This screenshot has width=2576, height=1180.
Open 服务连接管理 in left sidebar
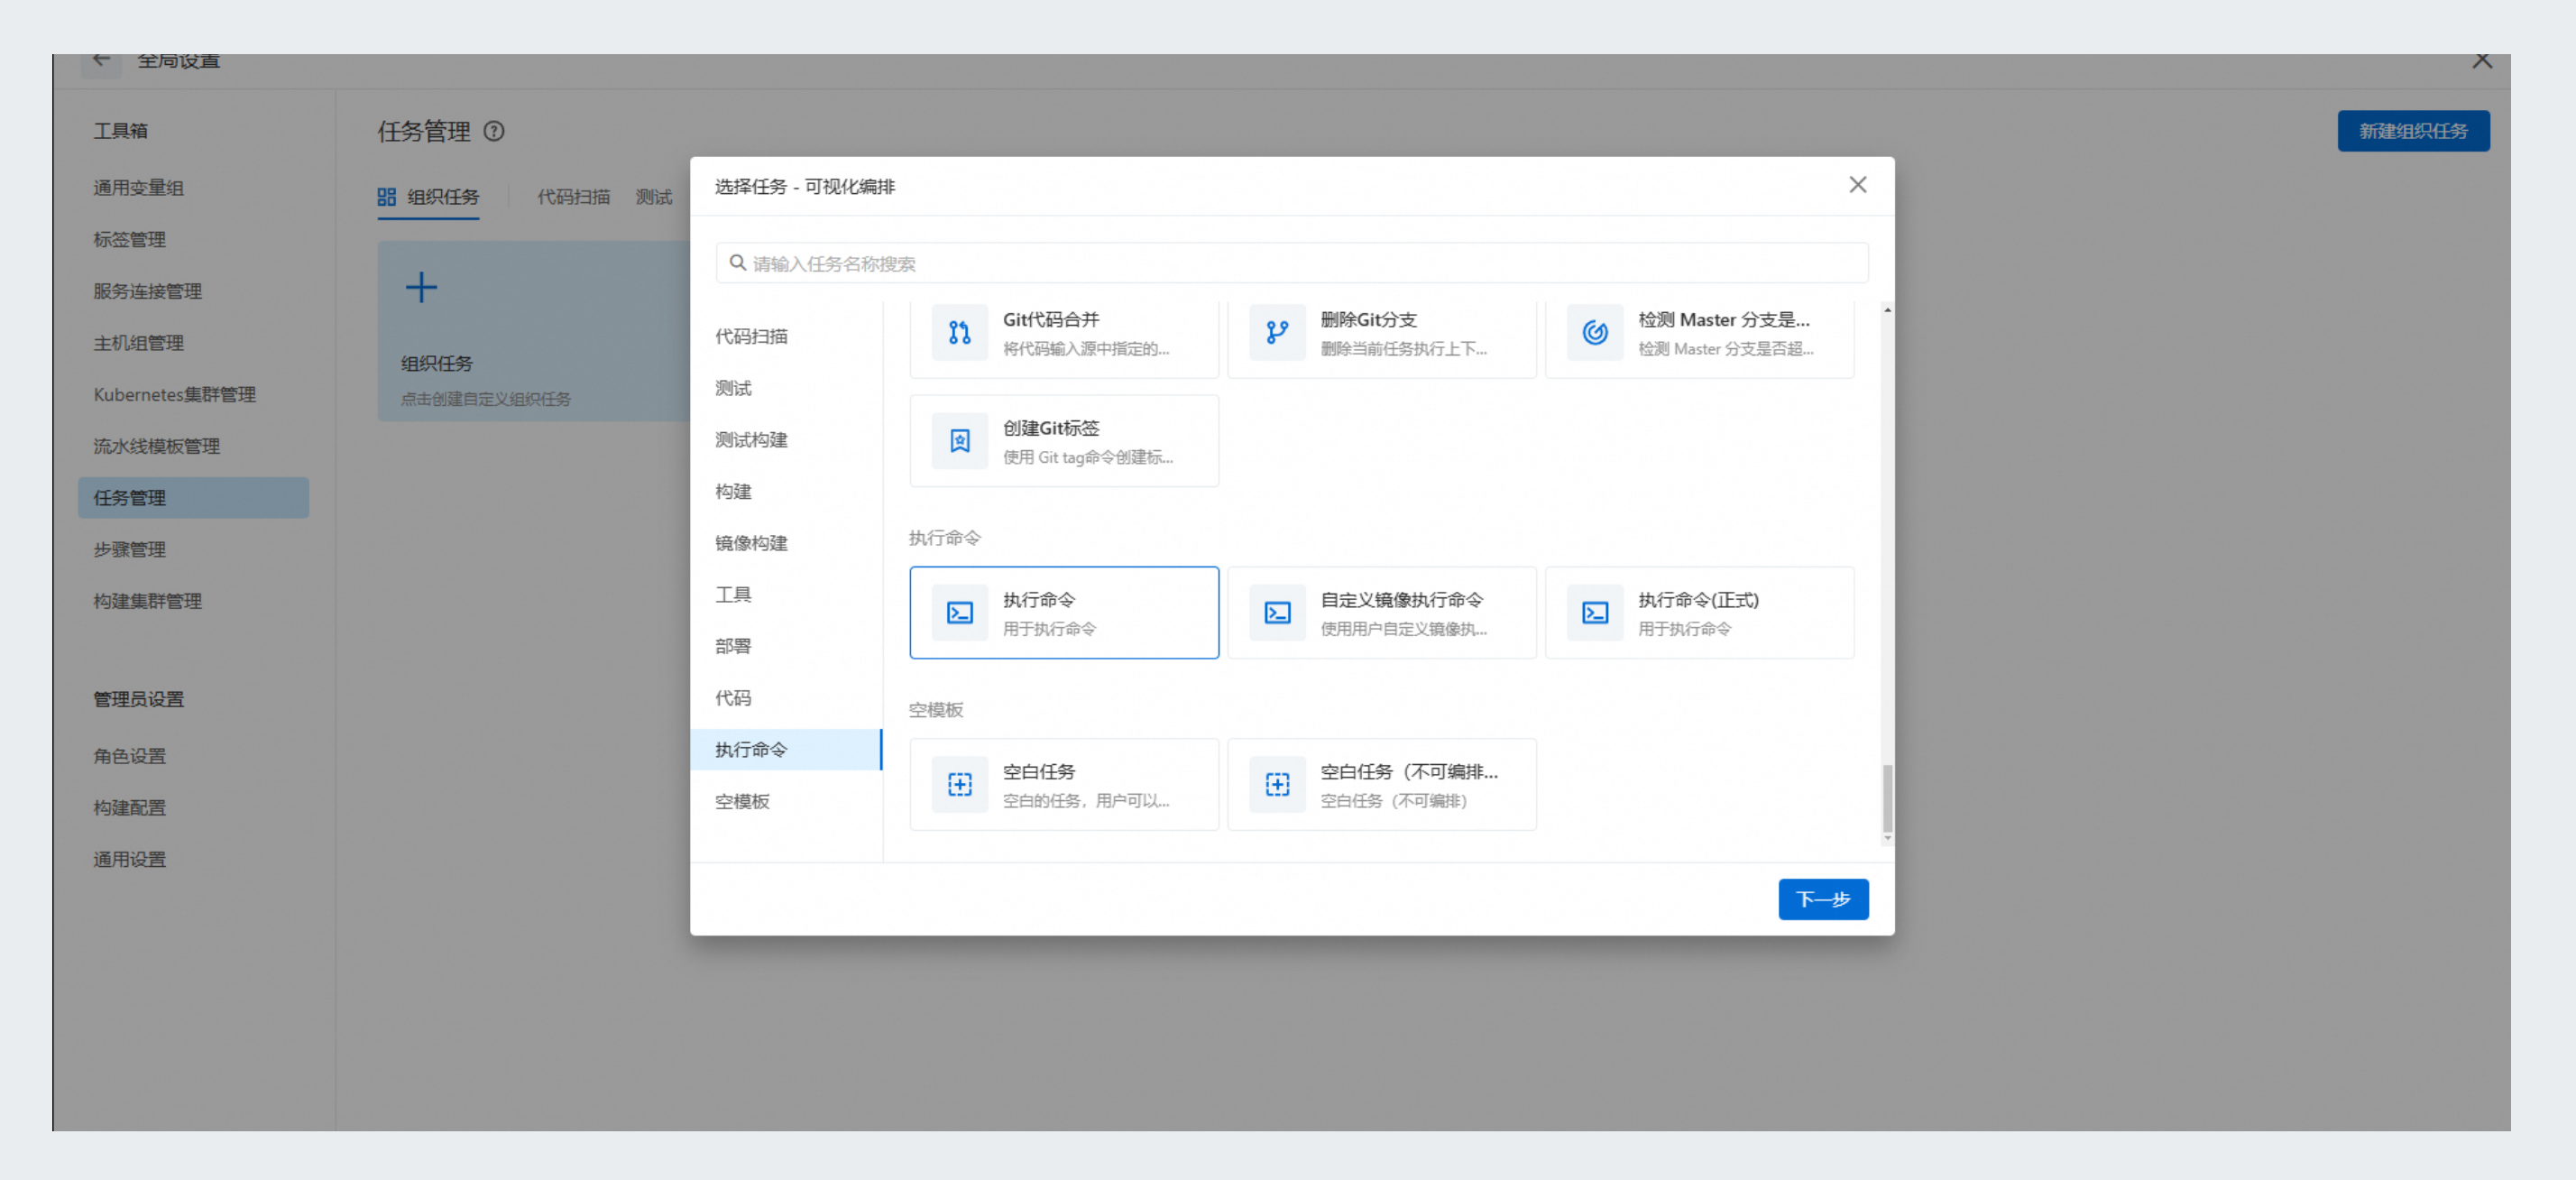[147, 291]
